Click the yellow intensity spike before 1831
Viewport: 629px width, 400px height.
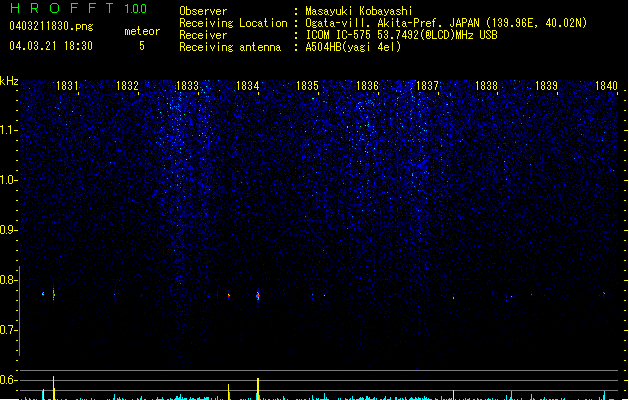tap(53, 388)
